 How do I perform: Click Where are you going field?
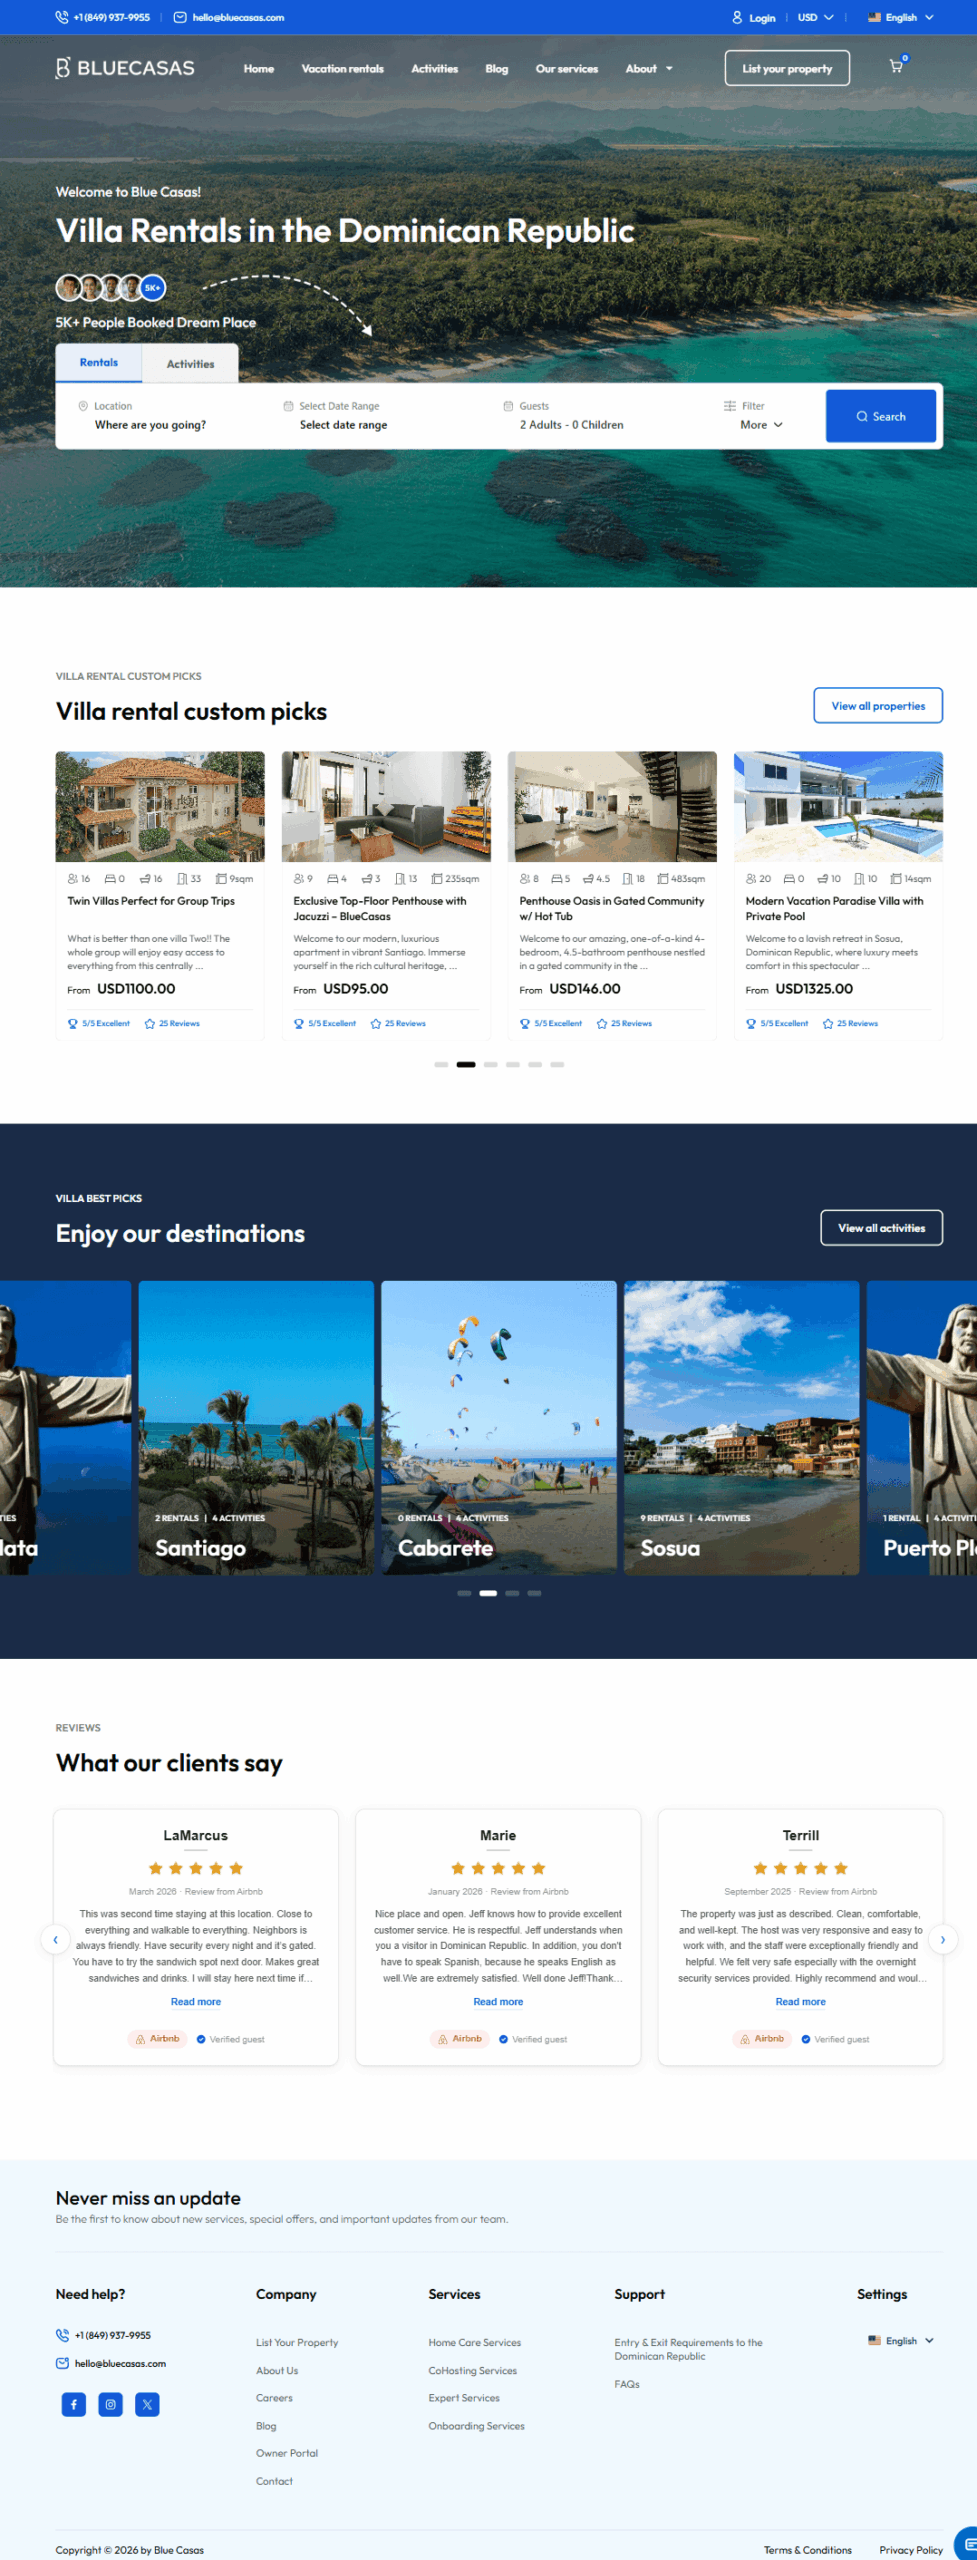tap(150, 425)
